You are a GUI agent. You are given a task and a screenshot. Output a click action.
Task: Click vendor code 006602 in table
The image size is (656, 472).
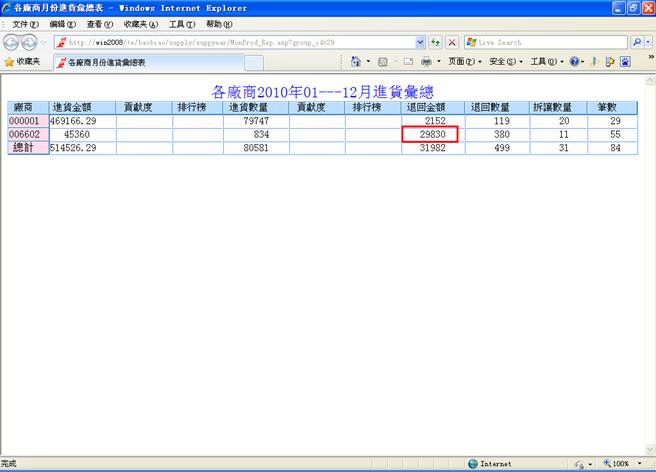(x=26, y=134)
